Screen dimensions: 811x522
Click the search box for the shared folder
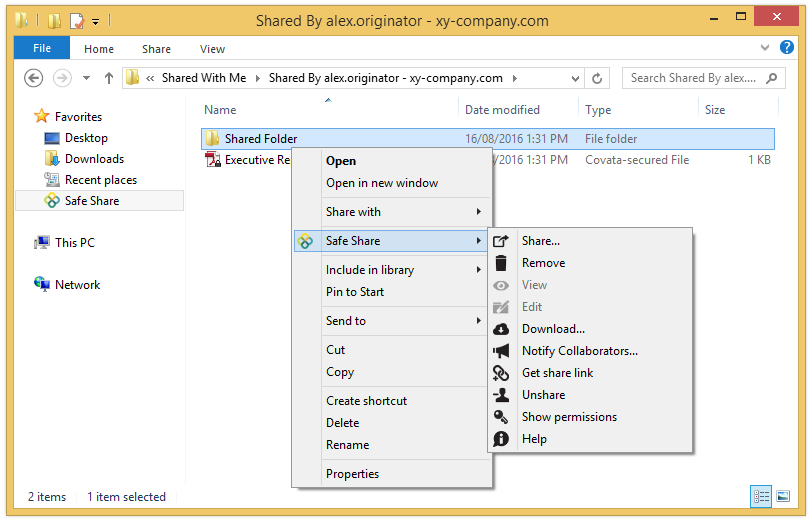pos(694,78)
